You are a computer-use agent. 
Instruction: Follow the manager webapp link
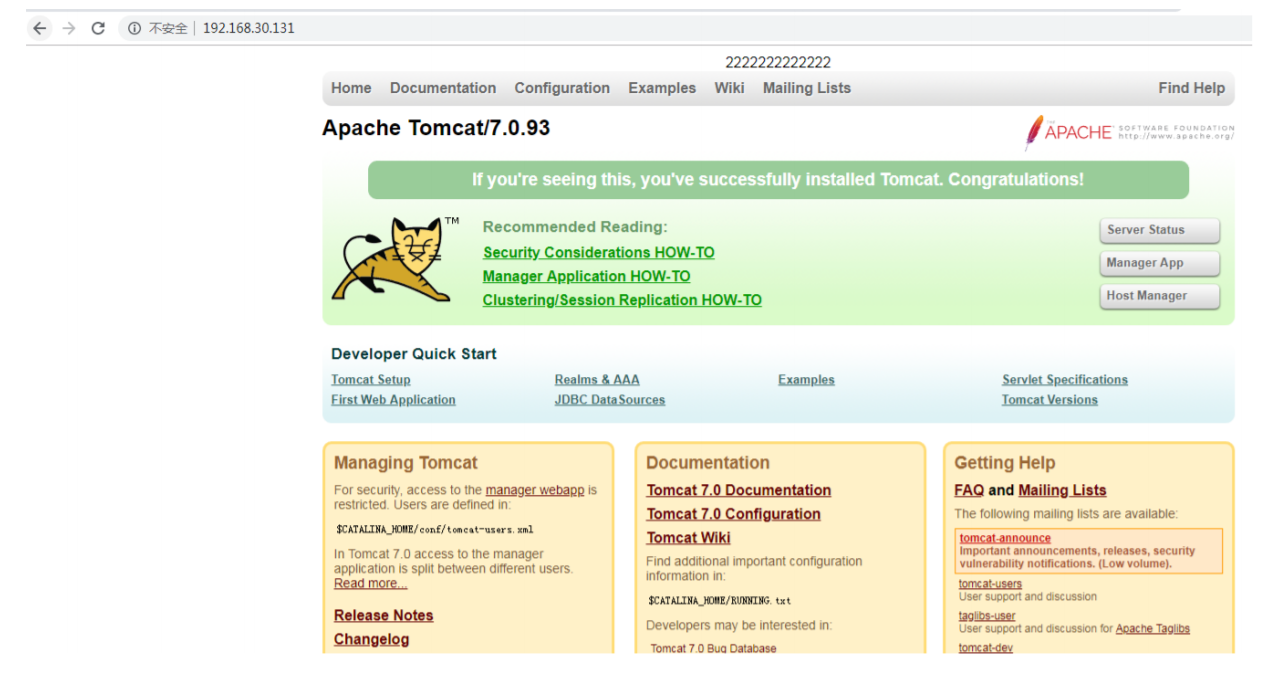pos(535,490)
